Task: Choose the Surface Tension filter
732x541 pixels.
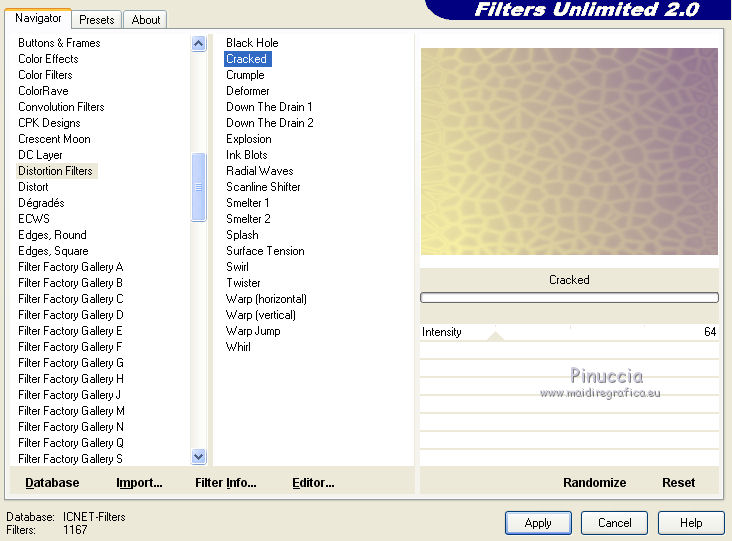Action: click(x=265, y=251)
